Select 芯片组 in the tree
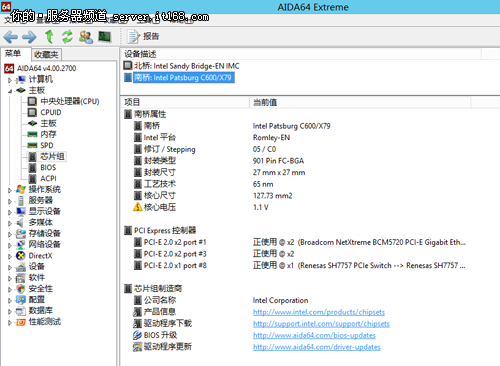 pos(52,156)
